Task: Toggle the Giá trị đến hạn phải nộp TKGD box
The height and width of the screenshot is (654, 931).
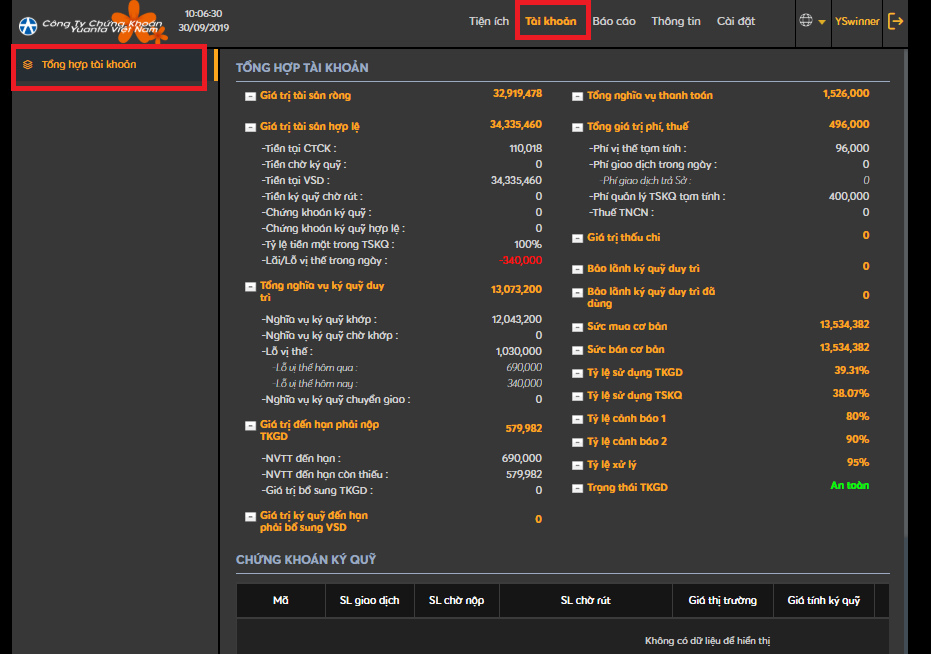Action: 250,425
